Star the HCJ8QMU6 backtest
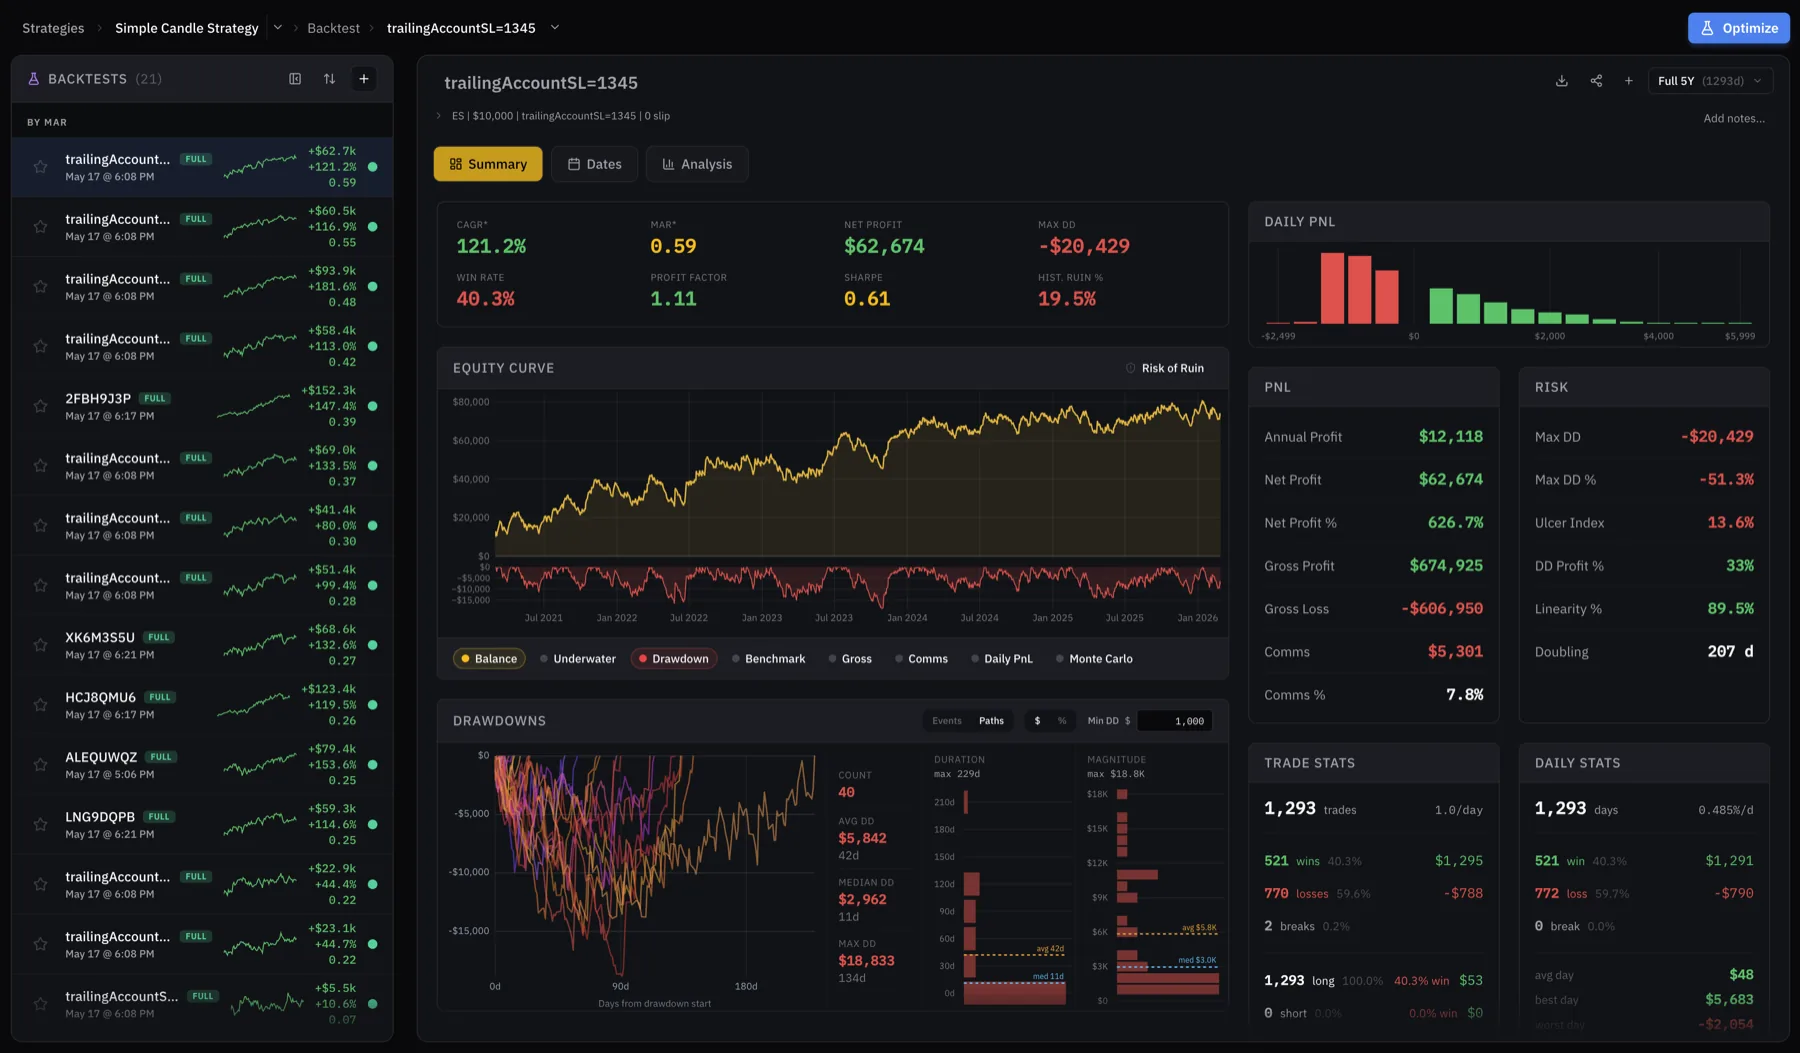1800x1053 pixels. coord(40,705)
